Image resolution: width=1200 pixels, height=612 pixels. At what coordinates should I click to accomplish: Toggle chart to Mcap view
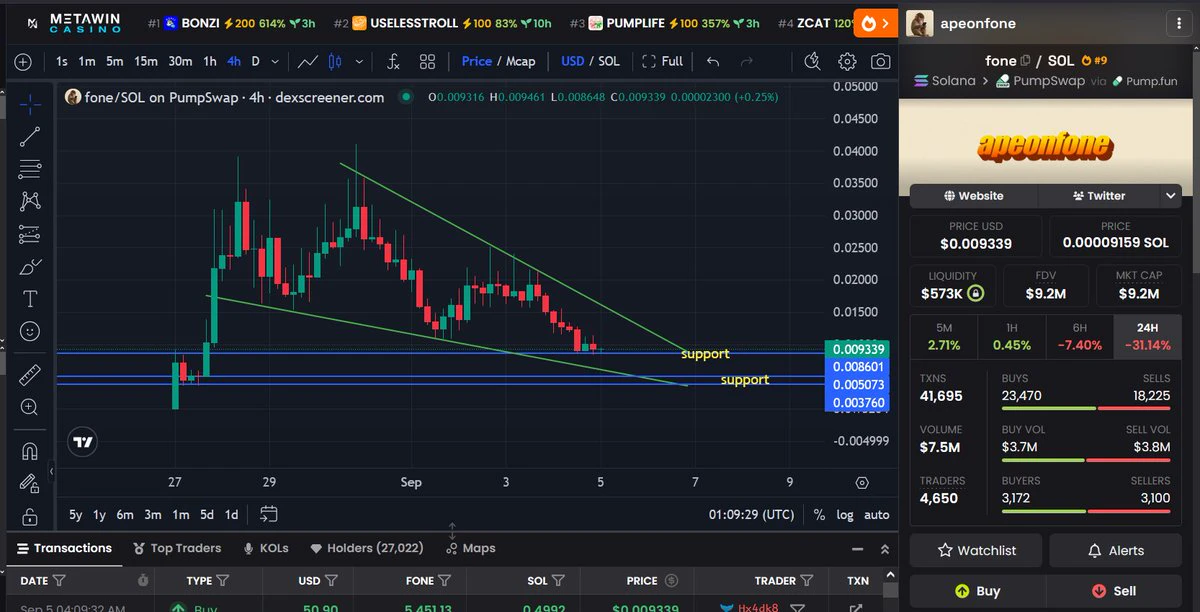pos(520,61)
